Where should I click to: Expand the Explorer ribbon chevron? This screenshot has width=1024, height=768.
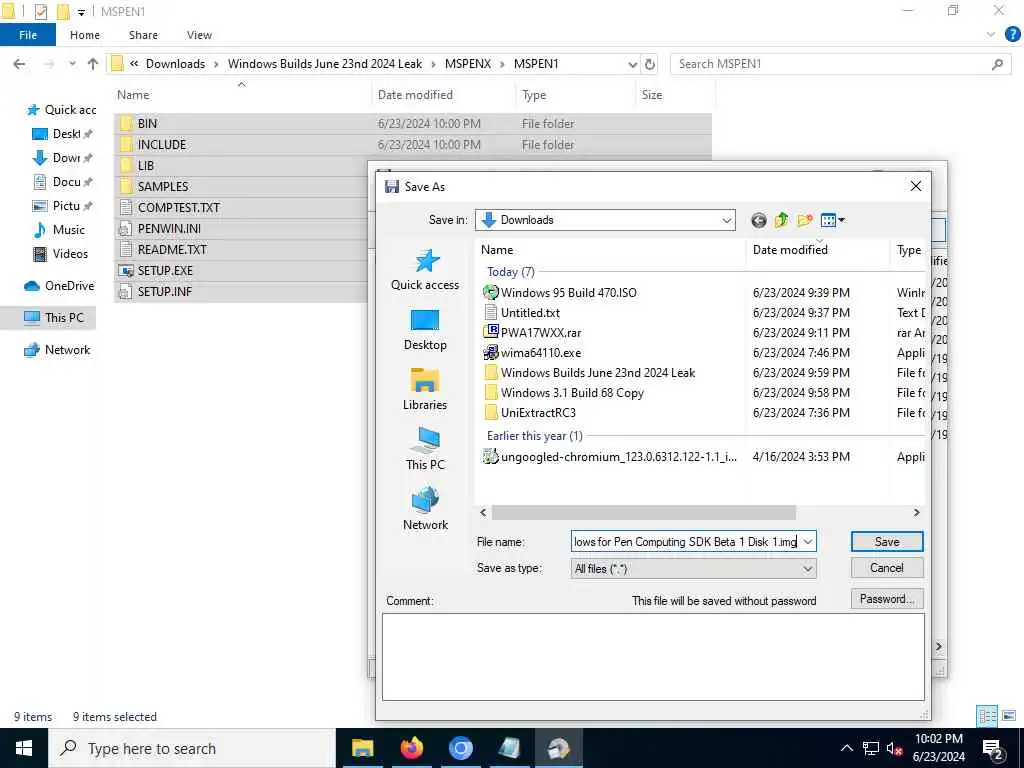coord(991,35)
